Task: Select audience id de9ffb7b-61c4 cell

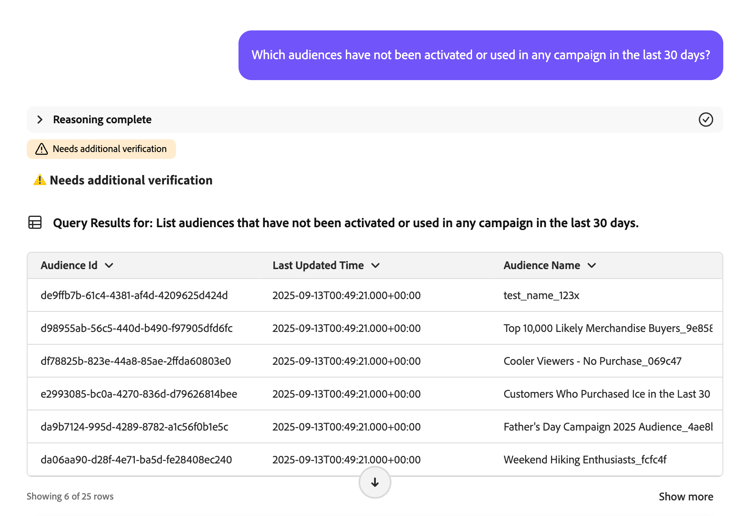Action: (134, 296)
